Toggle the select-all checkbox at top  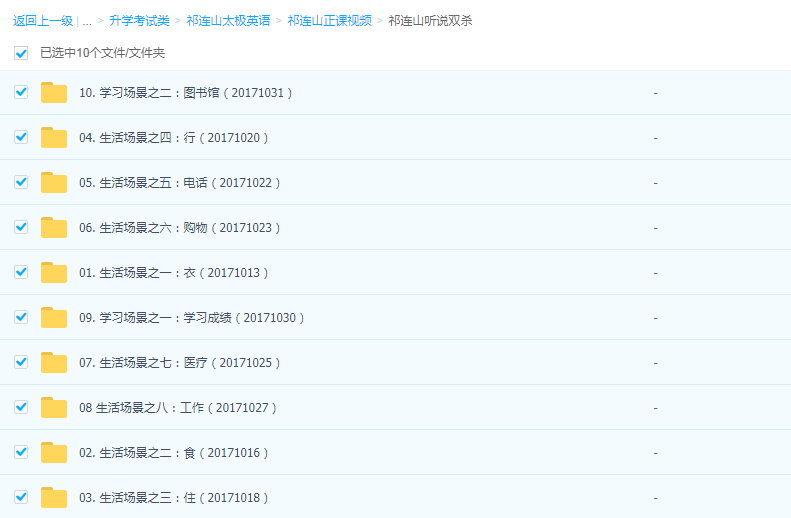point(21,53)
